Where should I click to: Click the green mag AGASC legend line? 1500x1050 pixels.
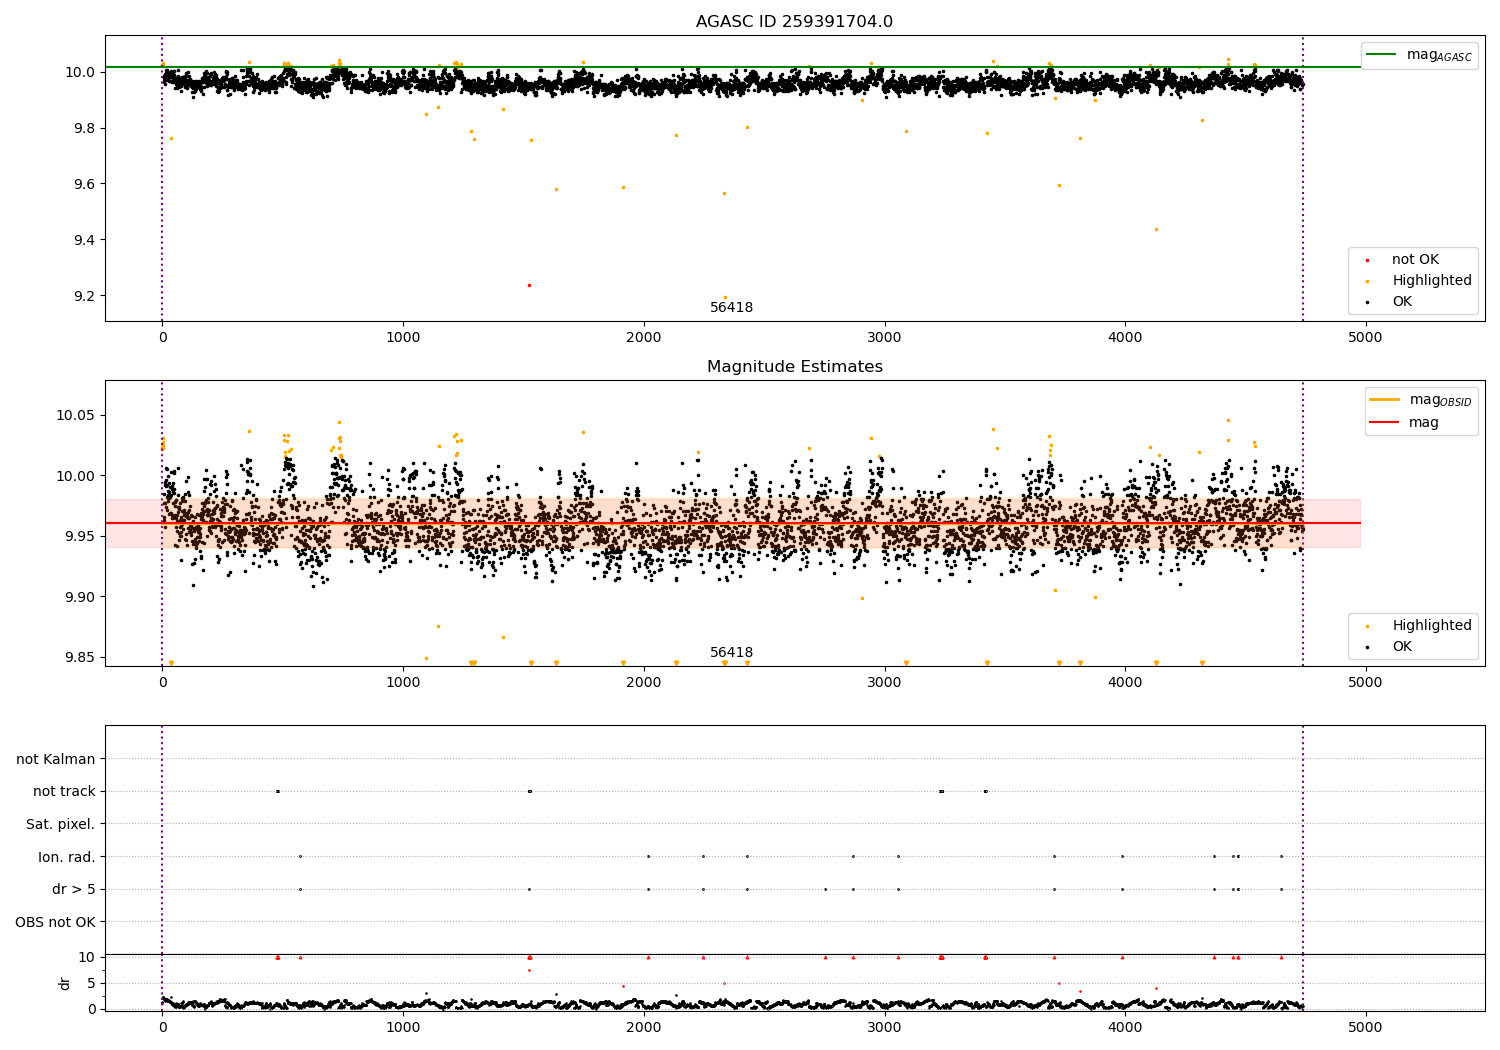pos(1384,55)
